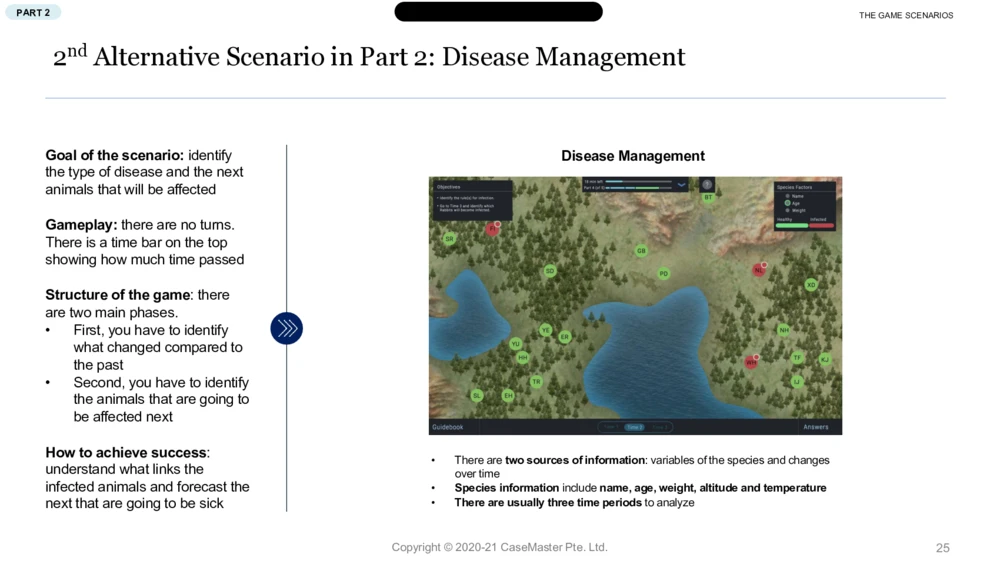Screen dimensions: 1000x564
Task: Click the infected WH animal marker
Action: click(x=751, y=362)
